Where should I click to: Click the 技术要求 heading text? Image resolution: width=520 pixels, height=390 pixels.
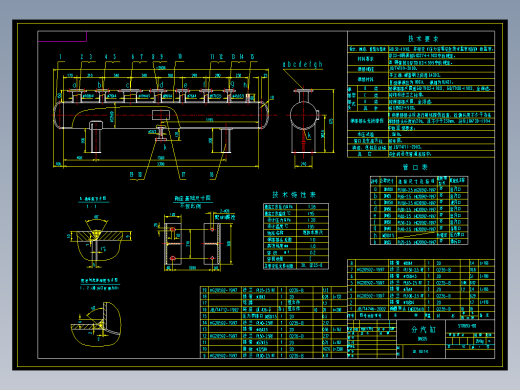click(423, 39)
